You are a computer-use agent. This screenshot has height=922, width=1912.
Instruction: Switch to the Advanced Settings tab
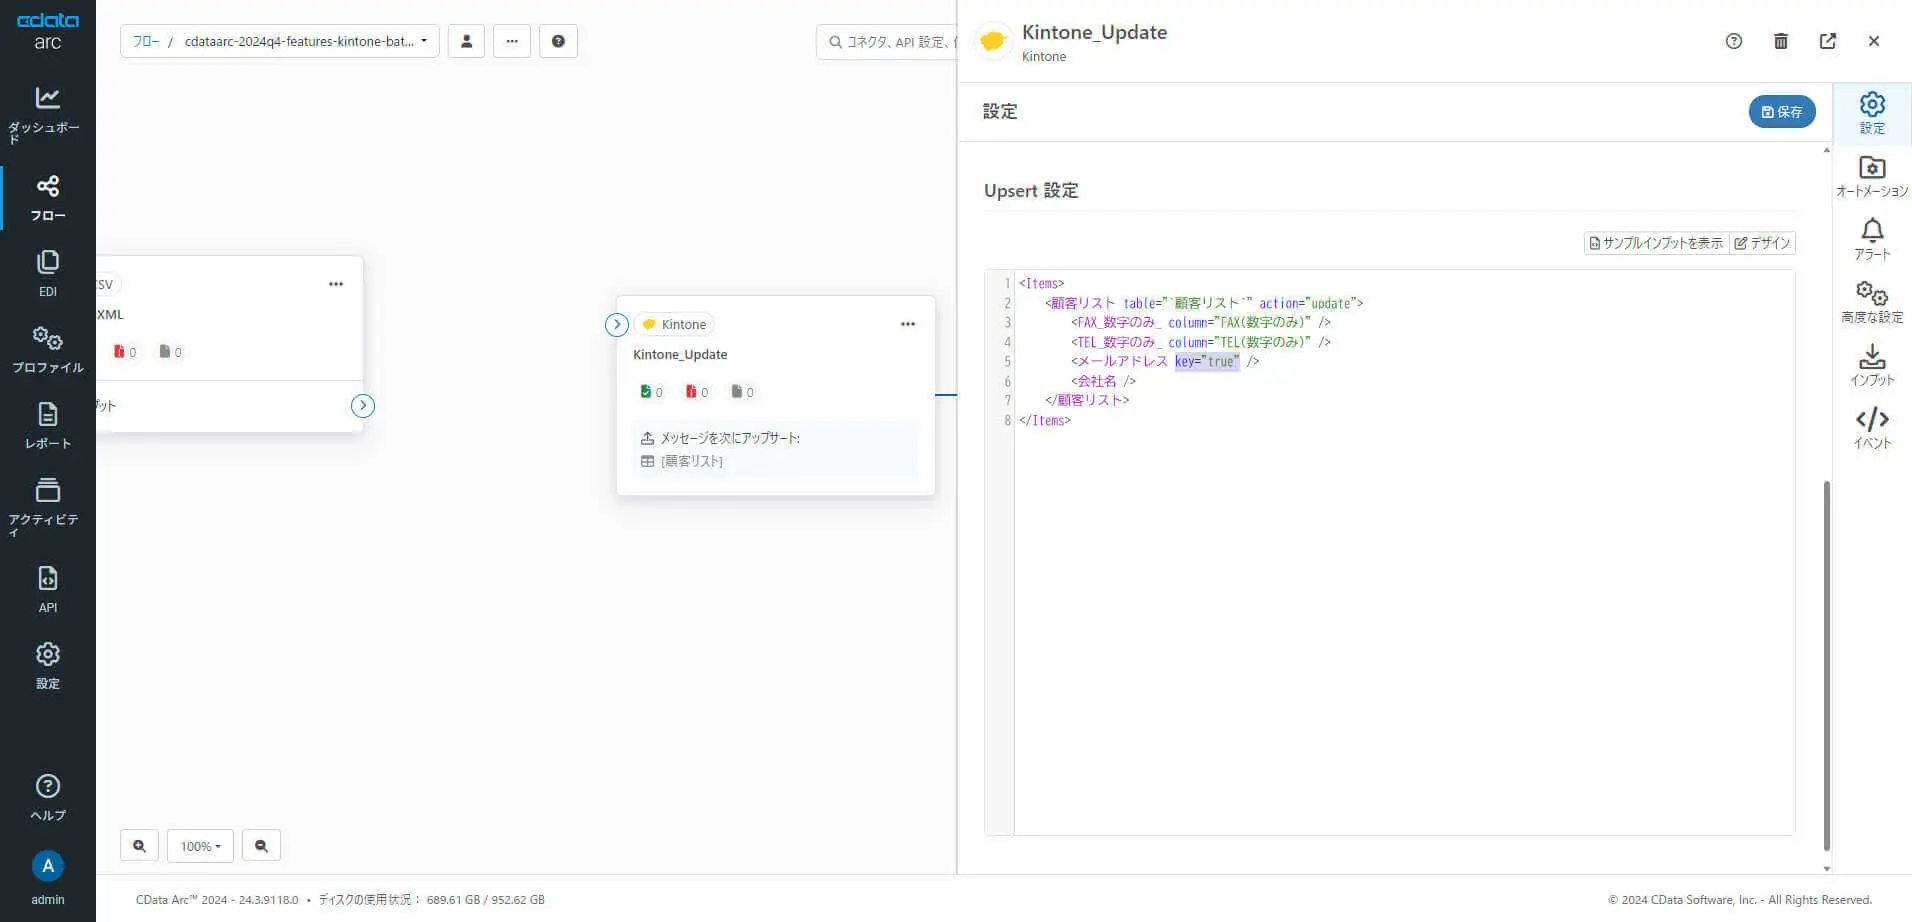tap(1872, 302)
